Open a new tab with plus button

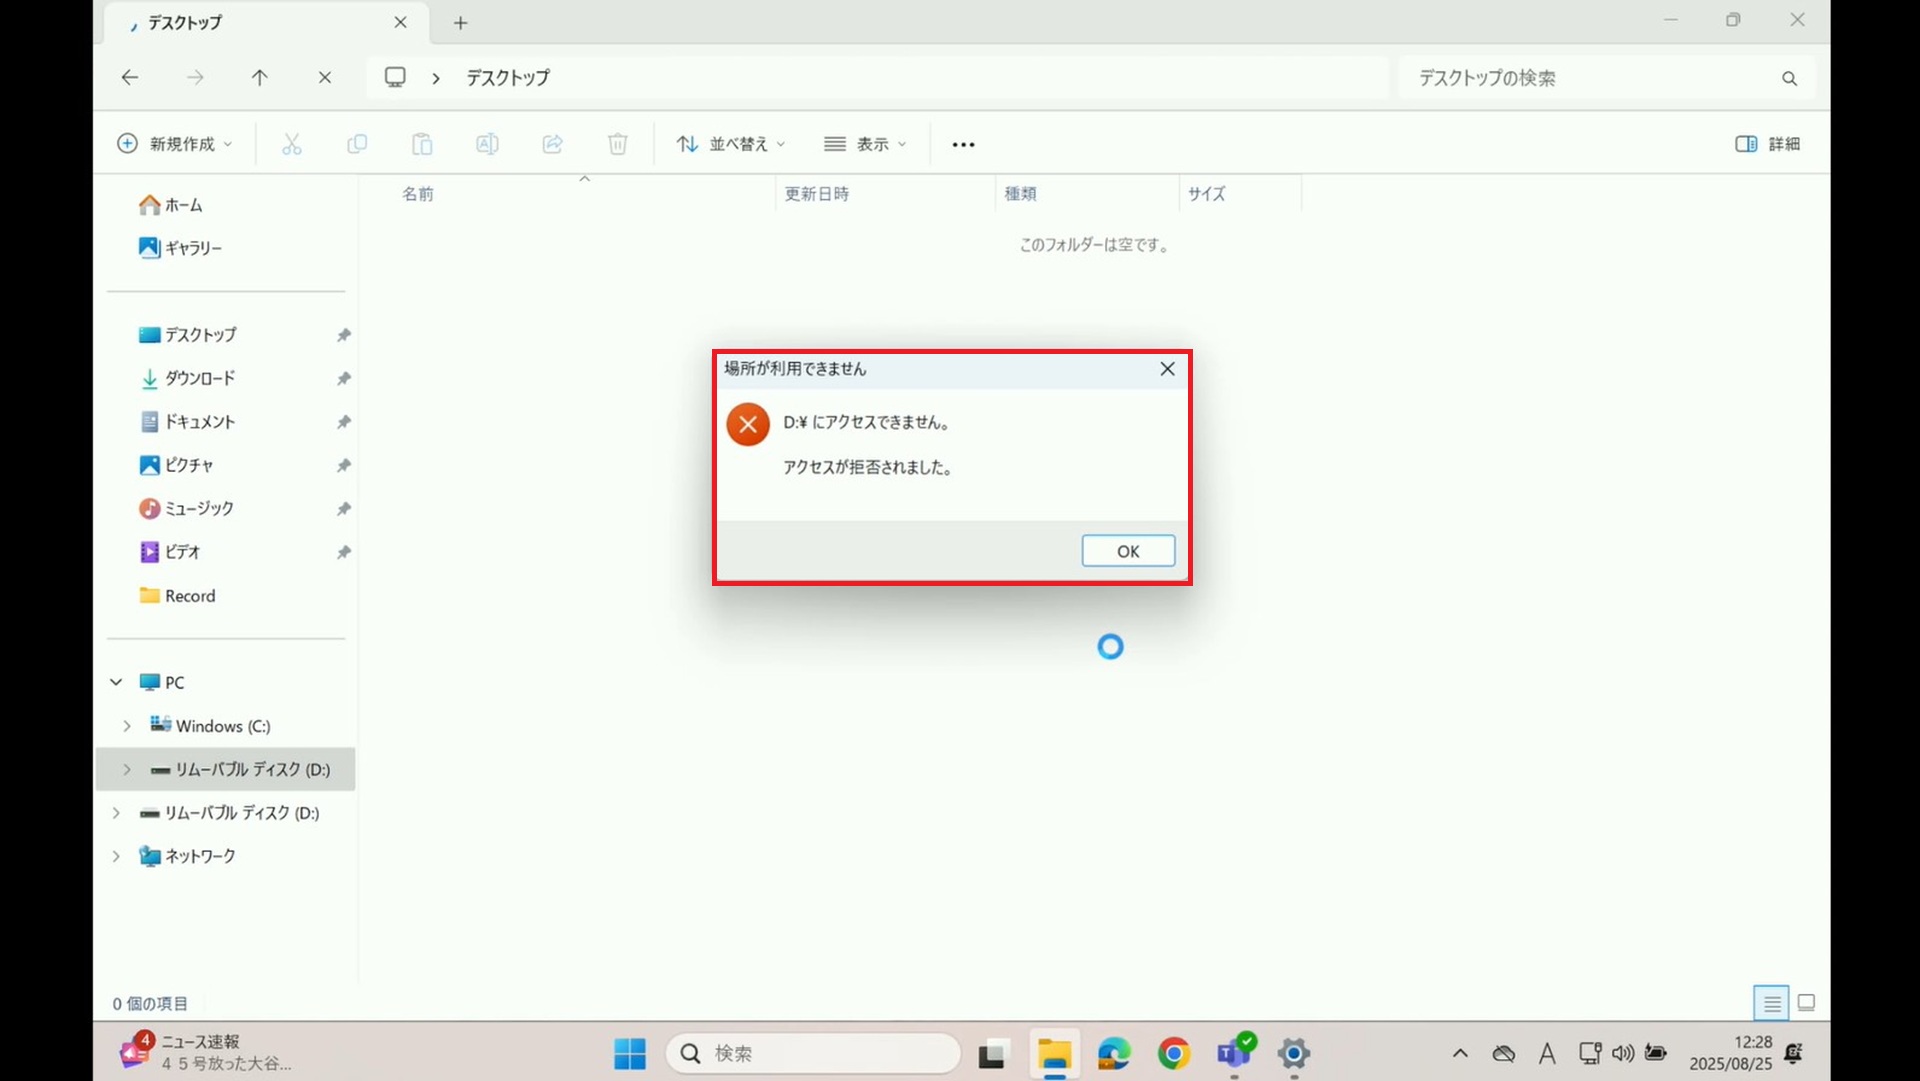460,22
